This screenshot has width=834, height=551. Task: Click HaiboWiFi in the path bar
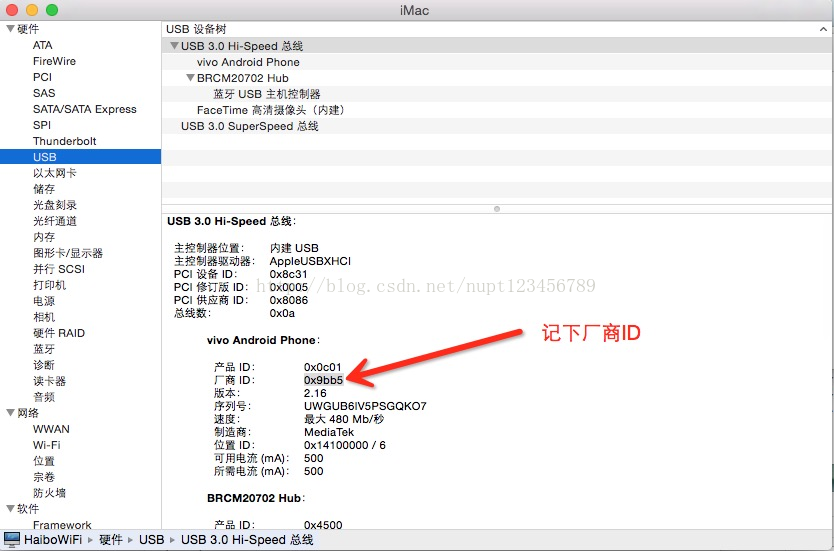pos(53,539)
